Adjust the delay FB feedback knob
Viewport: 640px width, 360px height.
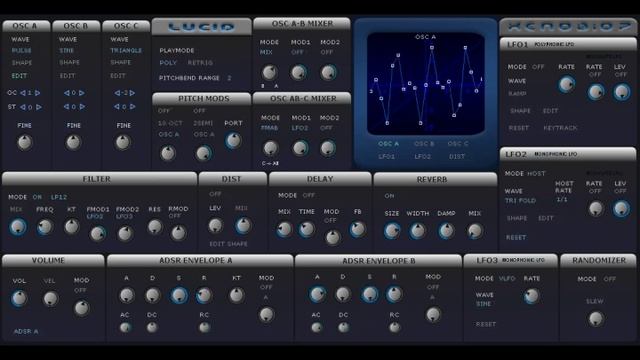(358, 229)
